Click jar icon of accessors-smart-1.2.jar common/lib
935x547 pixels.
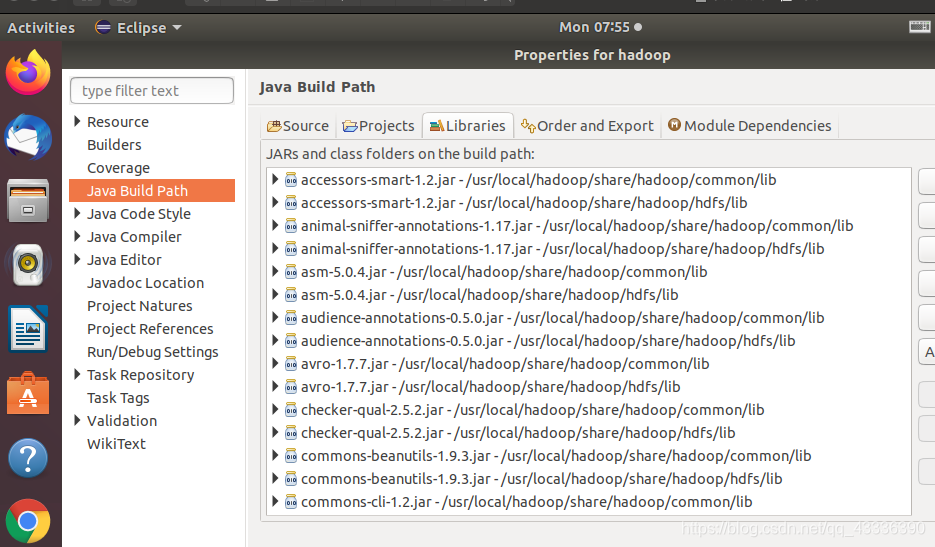pos(291,180)
